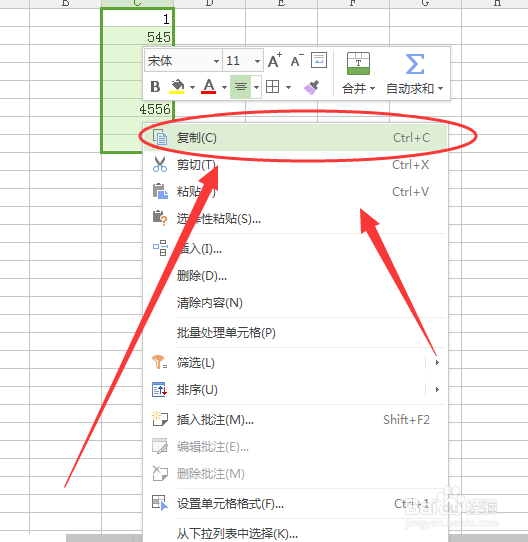The height and width of the screenshot is (542, 528).
Task: Expand the 合并 merge dropdown arrow
Action: [372, 88]
